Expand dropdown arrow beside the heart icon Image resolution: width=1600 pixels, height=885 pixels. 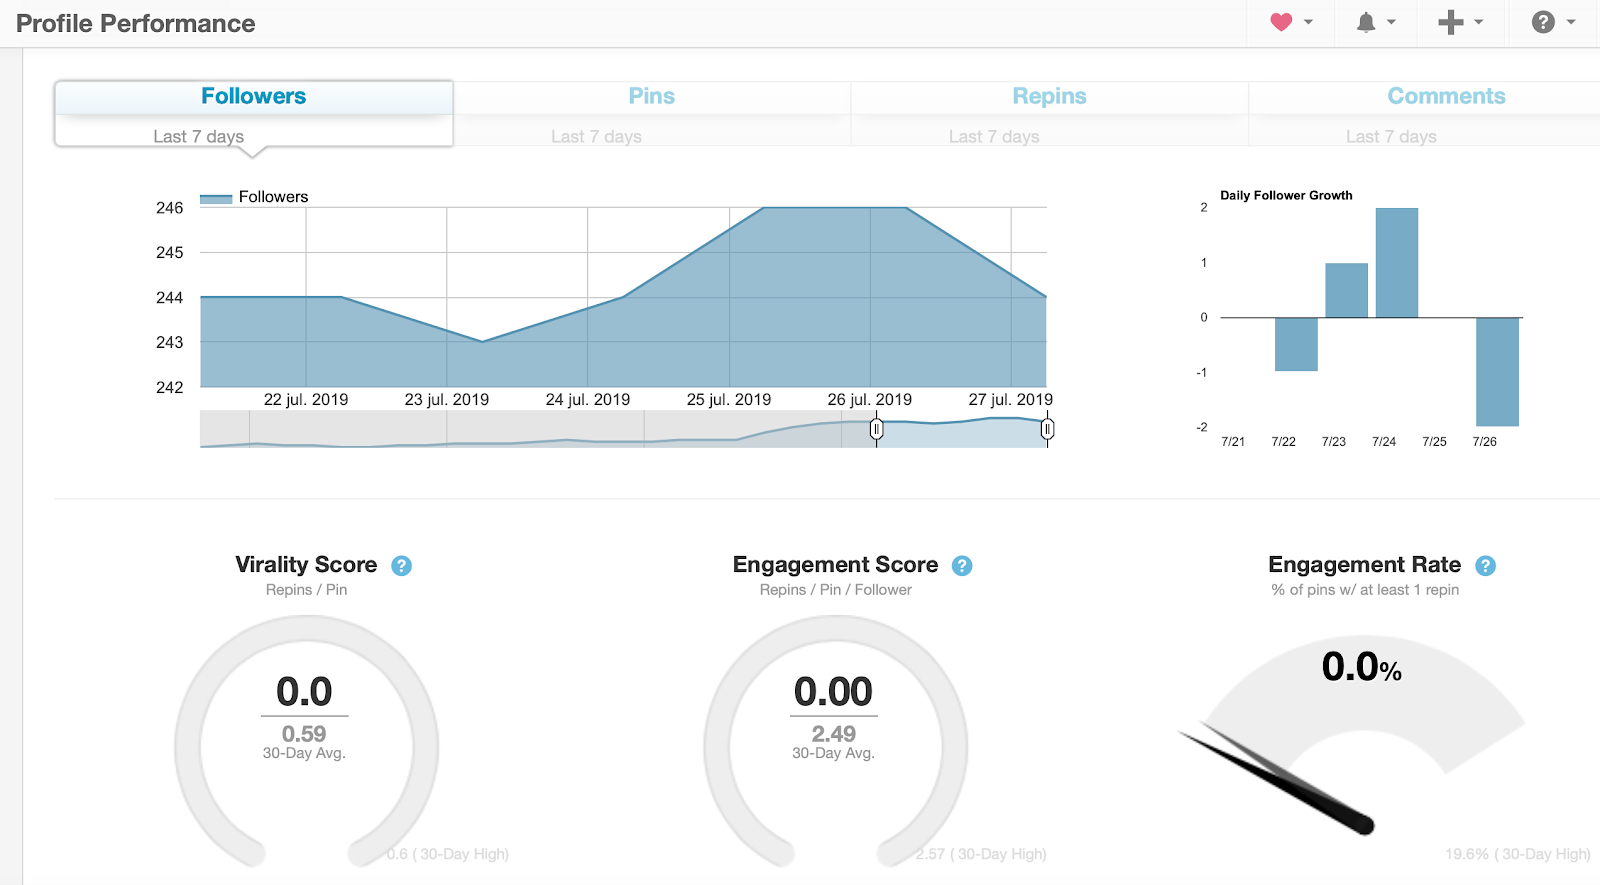pos(1308,22)
